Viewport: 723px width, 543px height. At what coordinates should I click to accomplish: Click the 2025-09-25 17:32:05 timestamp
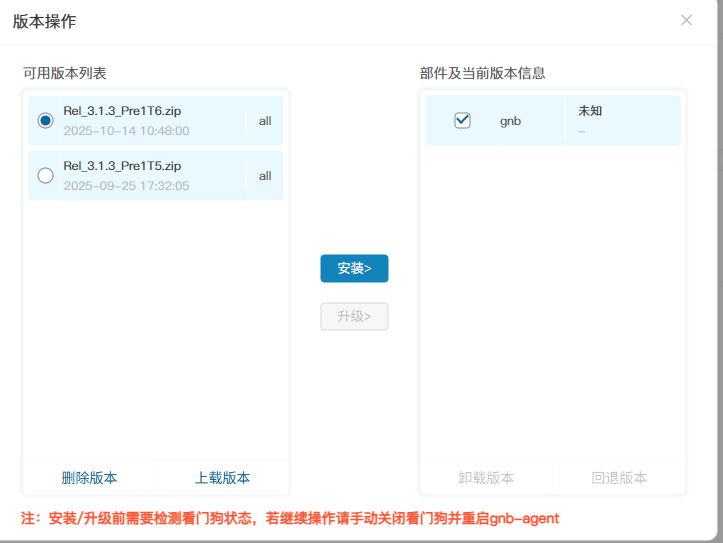(x=126, y=186)
